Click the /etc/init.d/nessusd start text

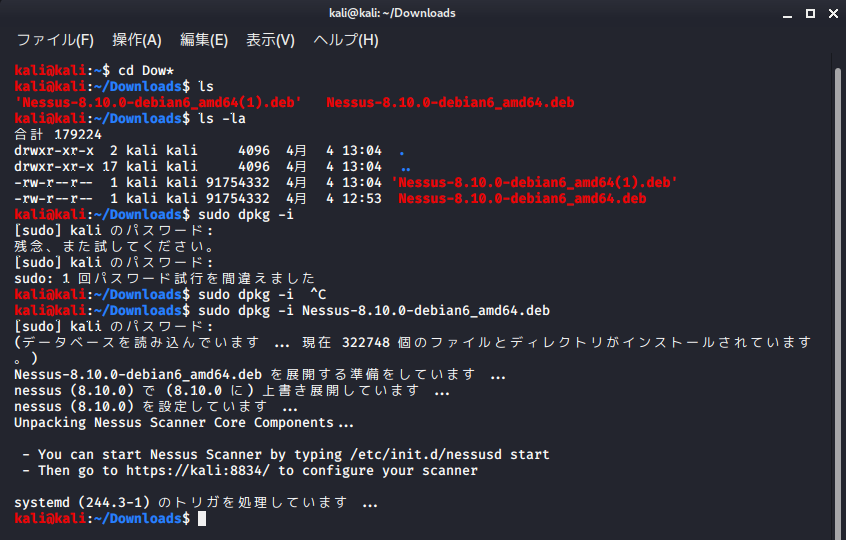pos(450,455)
